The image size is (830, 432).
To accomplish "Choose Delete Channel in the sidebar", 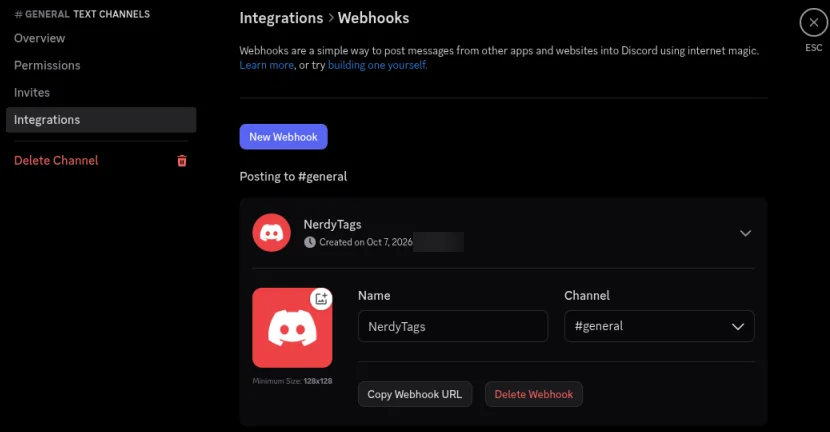I will 56,160.
